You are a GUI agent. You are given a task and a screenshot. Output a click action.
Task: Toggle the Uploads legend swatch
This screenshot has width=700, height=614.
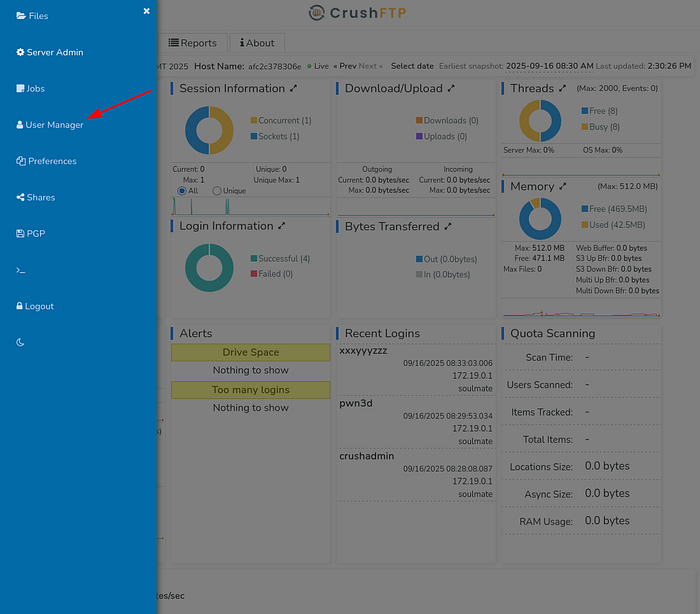[419, 136]
